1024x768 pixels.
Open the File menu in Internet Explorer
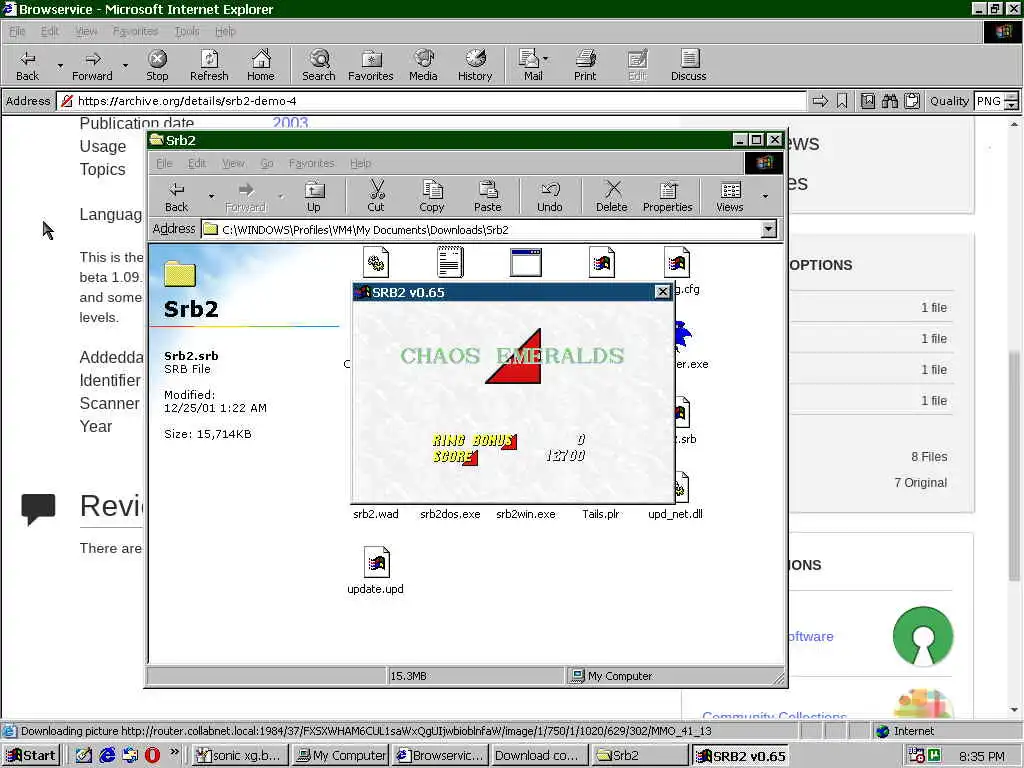point(17,31)
